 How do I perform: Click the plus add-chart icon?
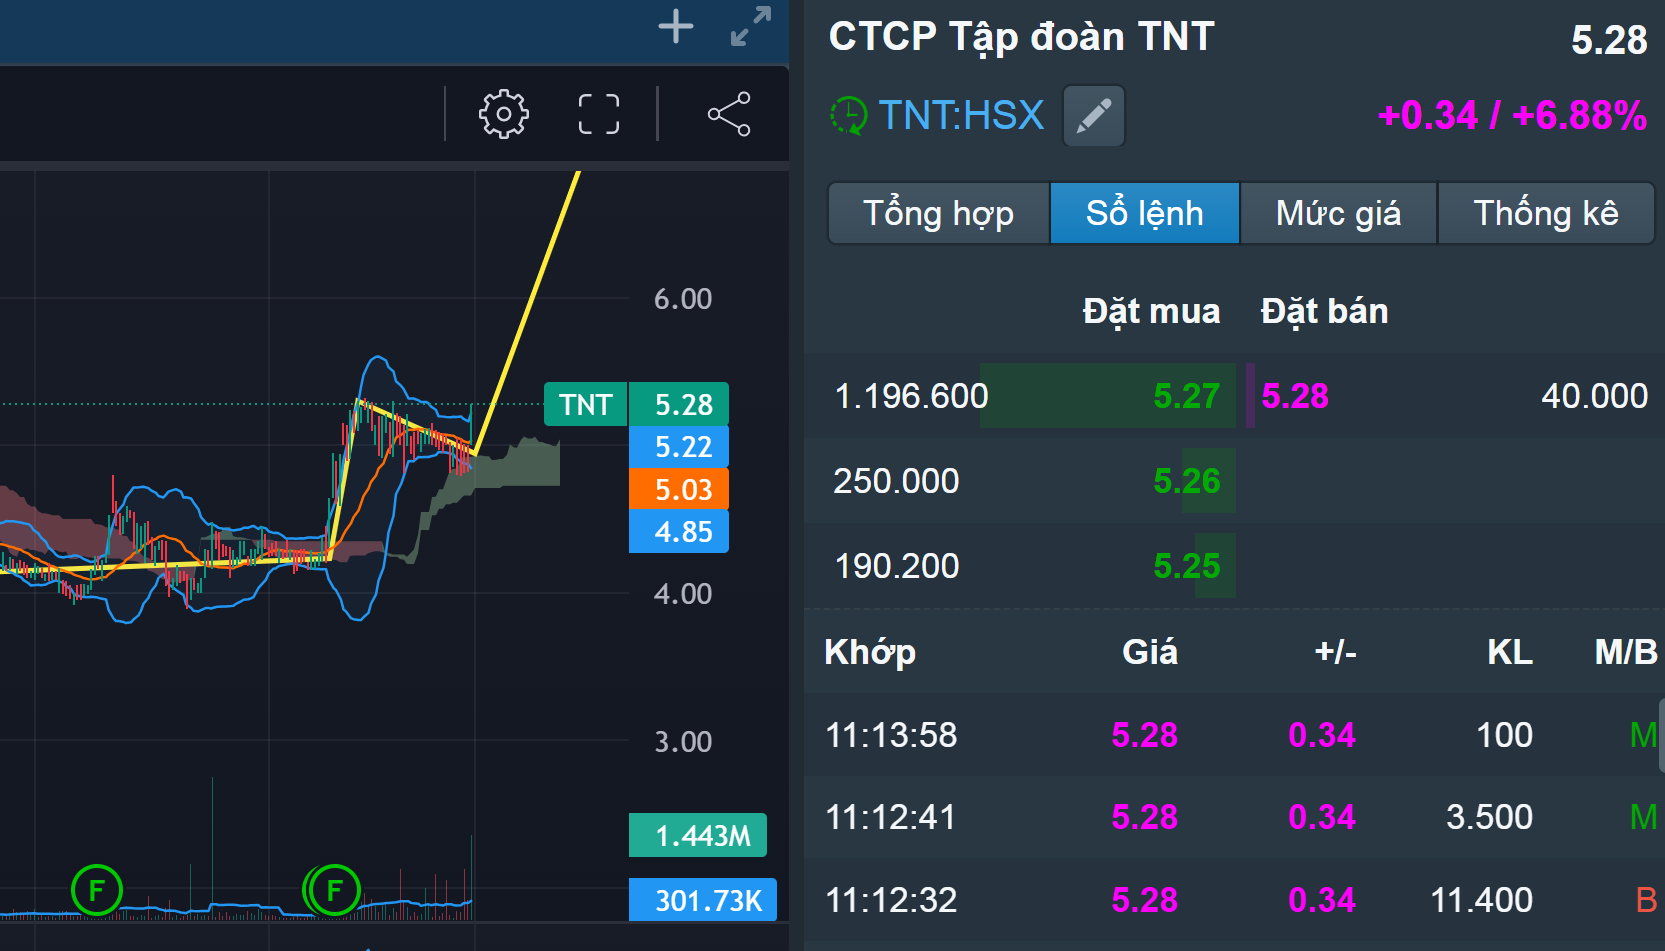(676, 26)
